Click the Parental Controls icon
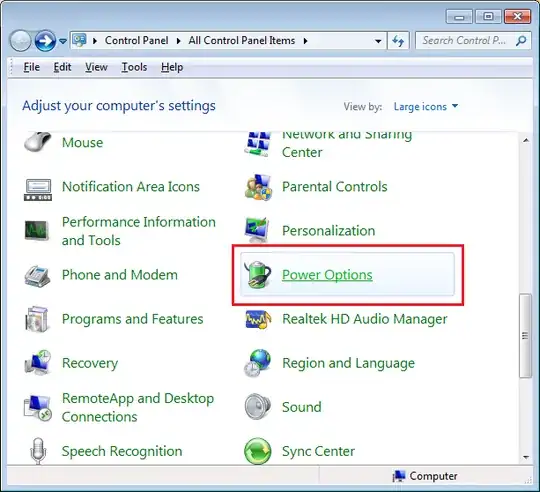The image size is (540, 492). 258,187
